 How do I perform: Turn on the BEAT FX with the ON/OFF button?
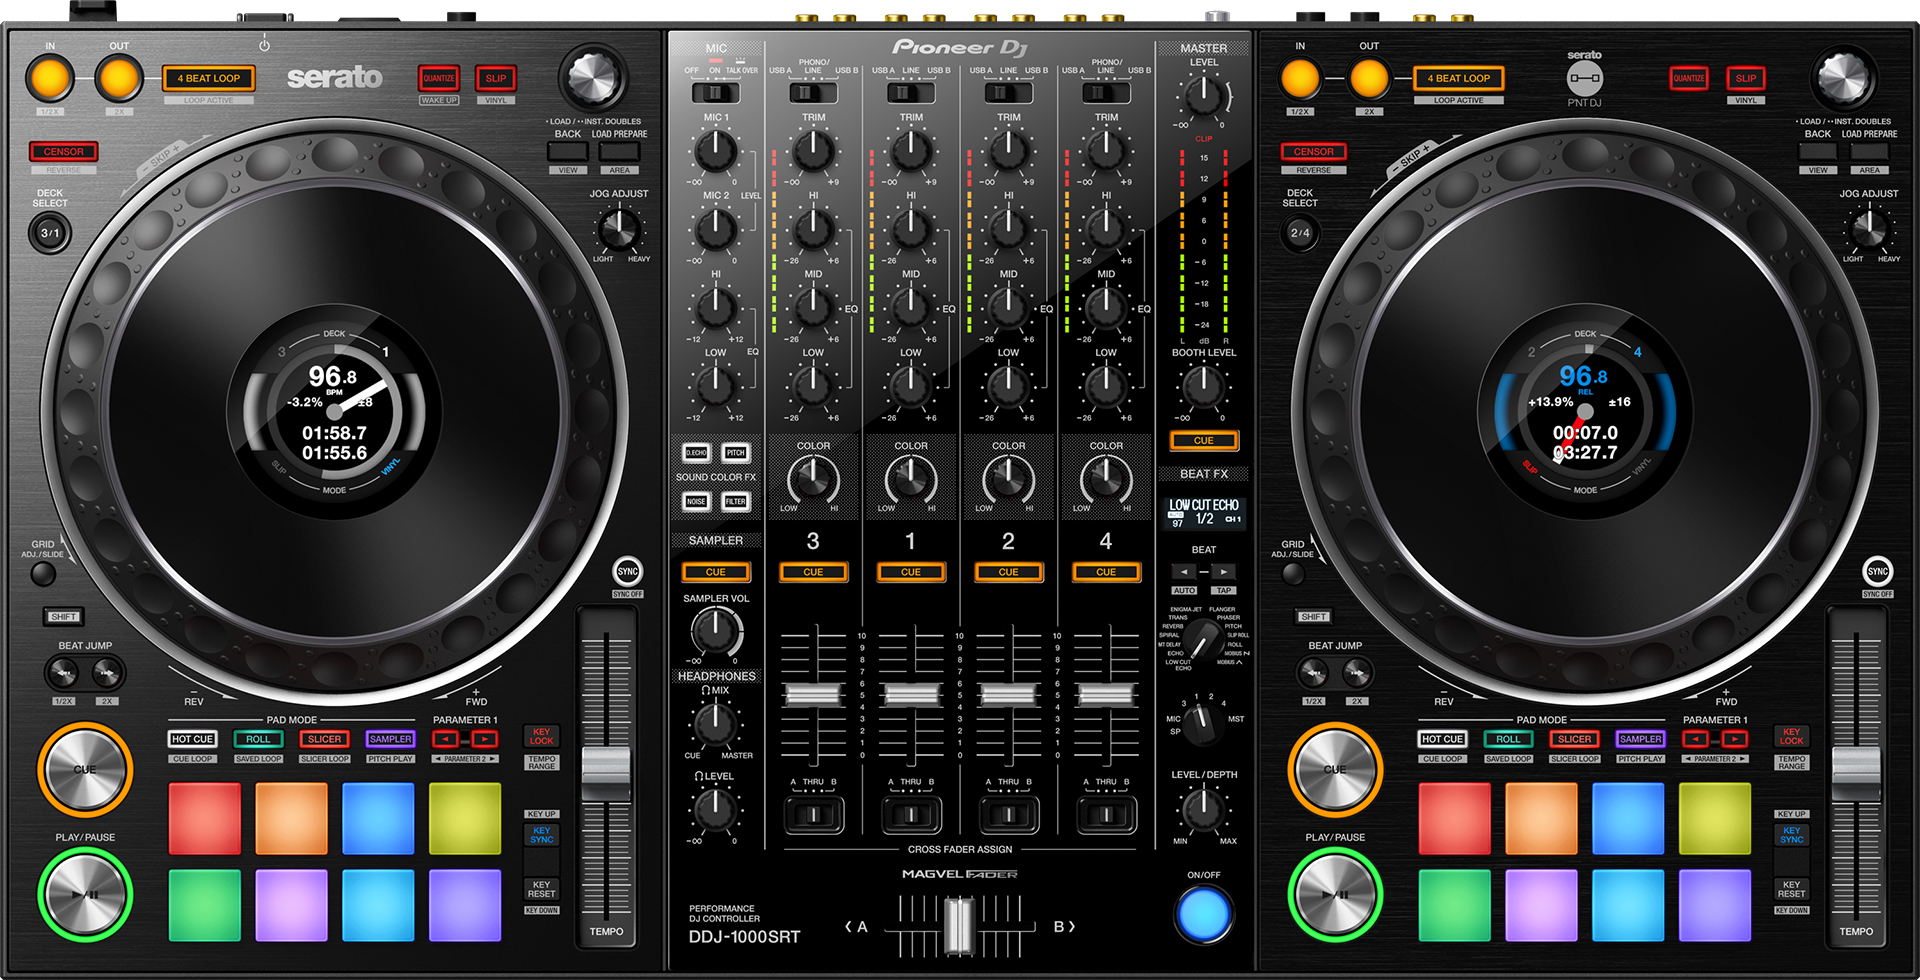1204,911
